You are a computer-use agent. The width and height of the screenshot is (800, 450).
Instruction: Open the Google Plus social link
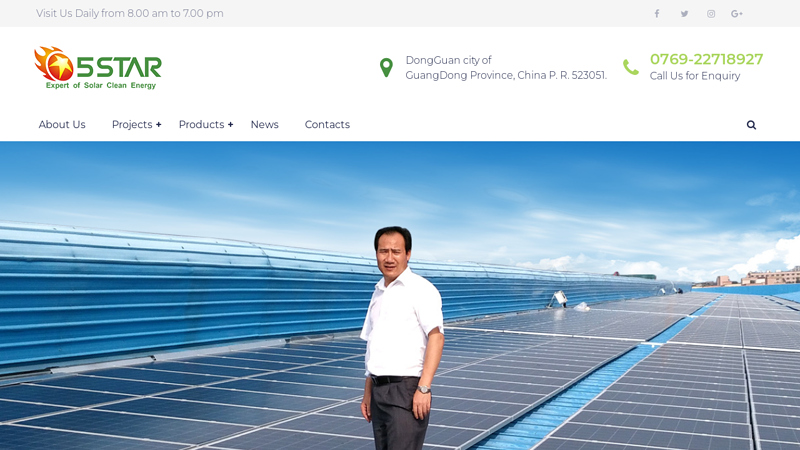pyautogui.click(x=736, y=14)
